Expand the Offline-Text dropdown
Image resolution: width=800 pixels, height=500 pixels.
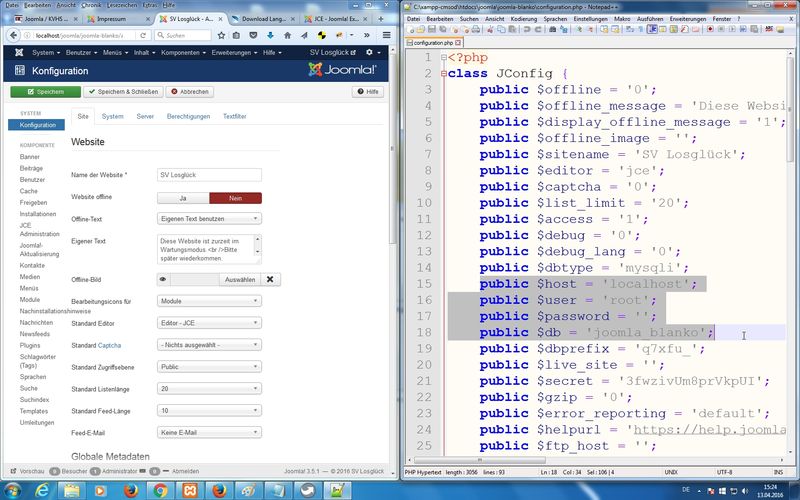[210, 218]
